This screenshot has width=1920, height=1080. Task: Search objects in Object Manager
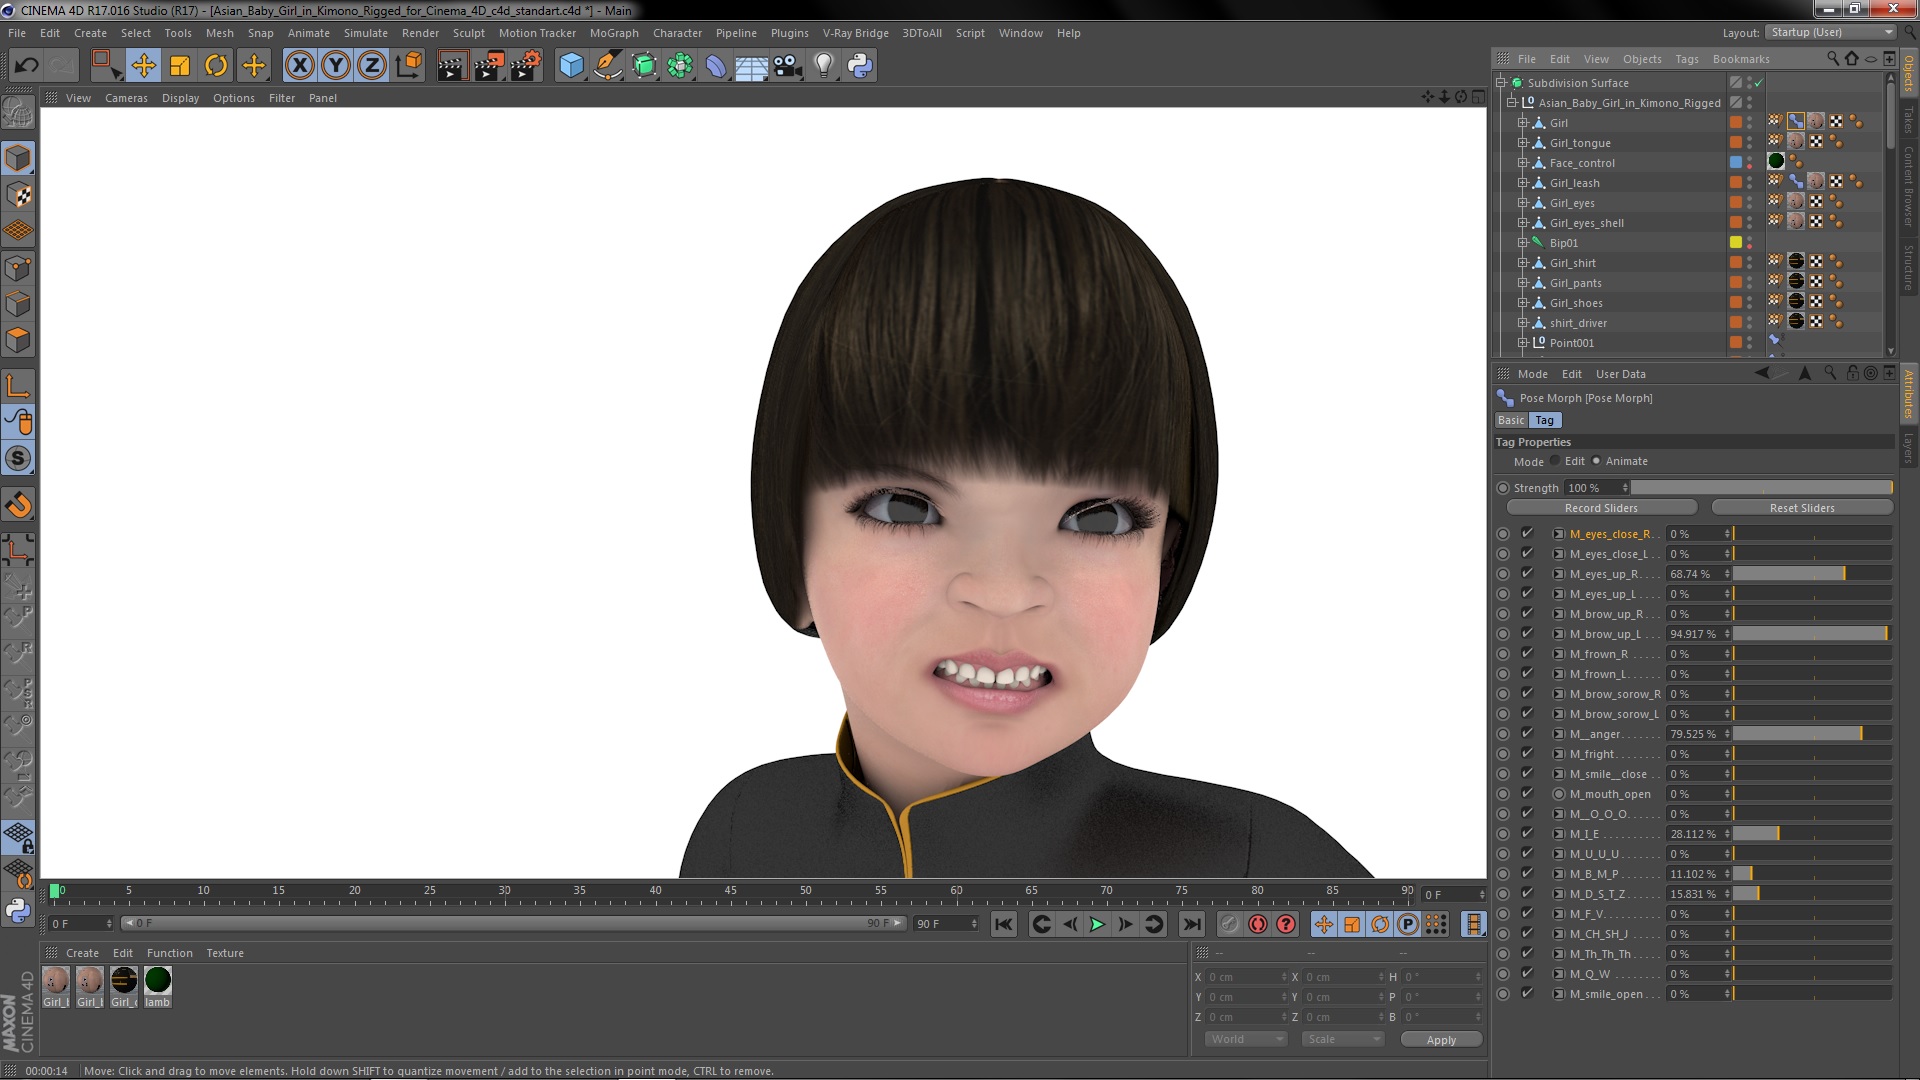point(1832,59)
